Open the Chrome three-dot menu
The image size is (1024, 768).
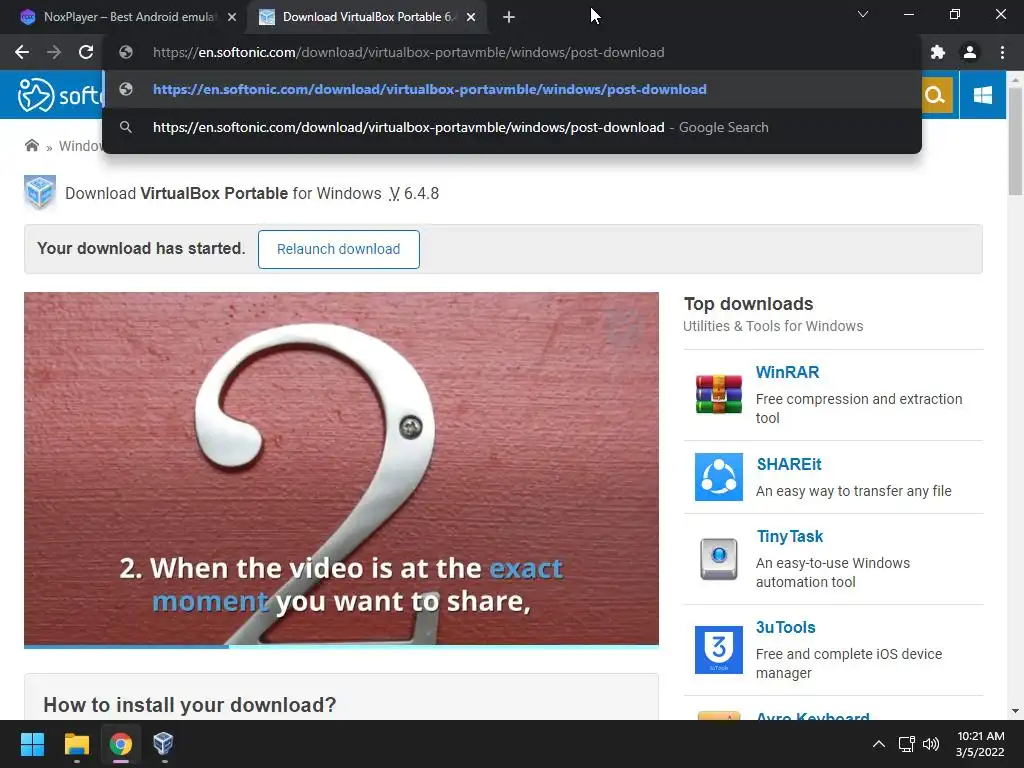point(1002,52)
